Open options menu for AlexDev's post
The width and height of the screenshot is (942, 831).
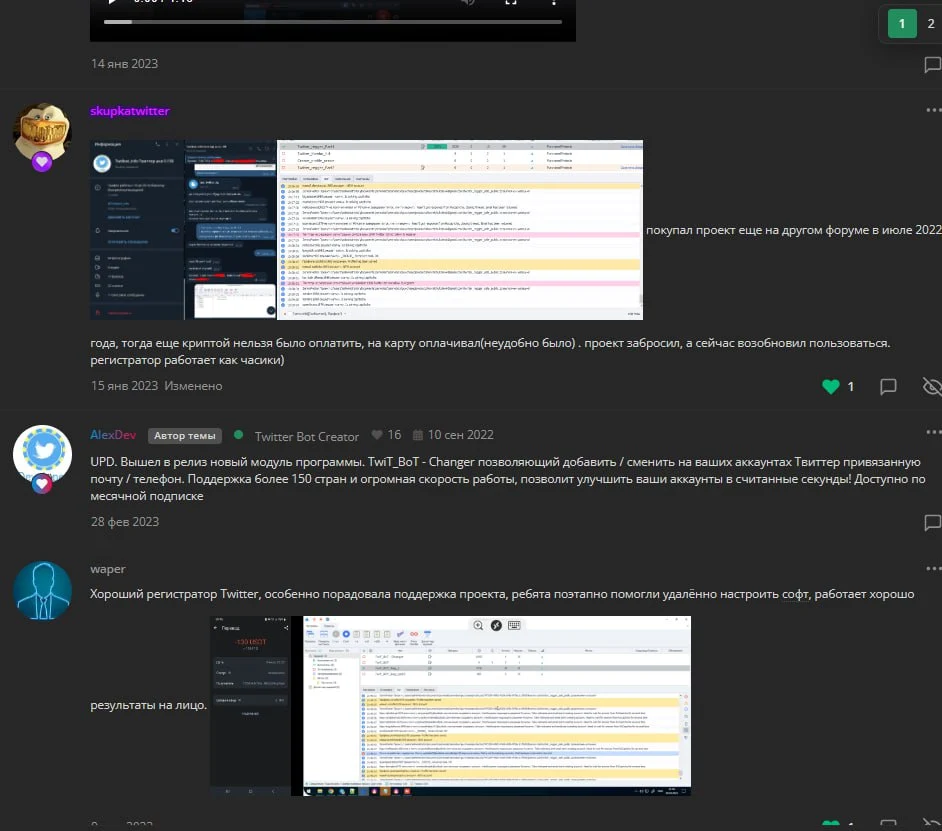tap(933, 432)
